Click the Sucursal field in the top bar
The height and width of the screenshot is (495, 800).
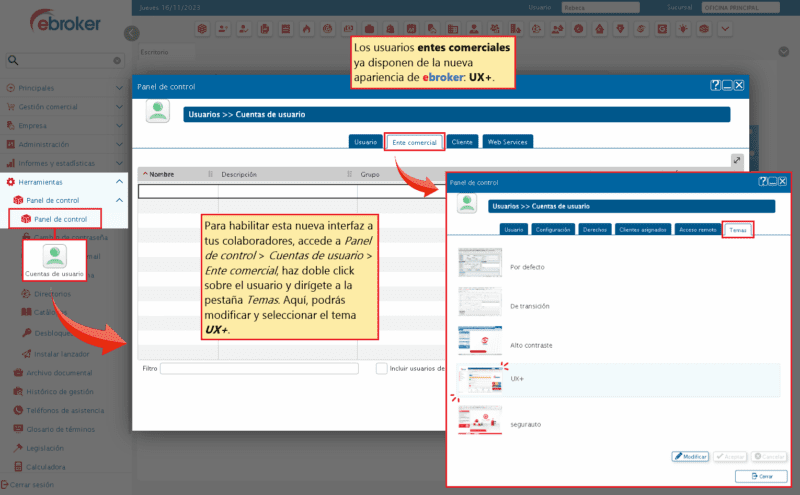coord(740,8)
